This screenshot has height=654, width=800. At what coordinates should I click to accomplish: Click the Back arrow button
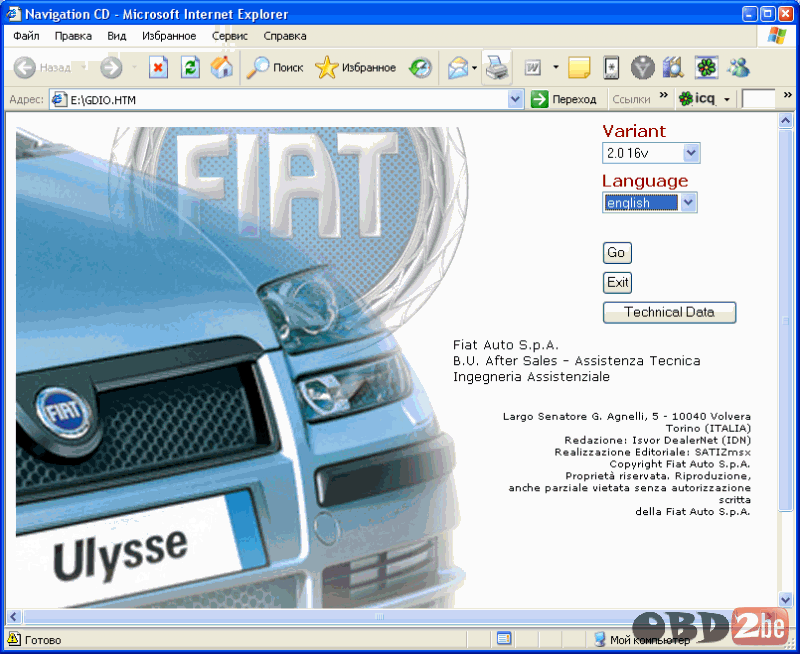click(x=24, y=68)
